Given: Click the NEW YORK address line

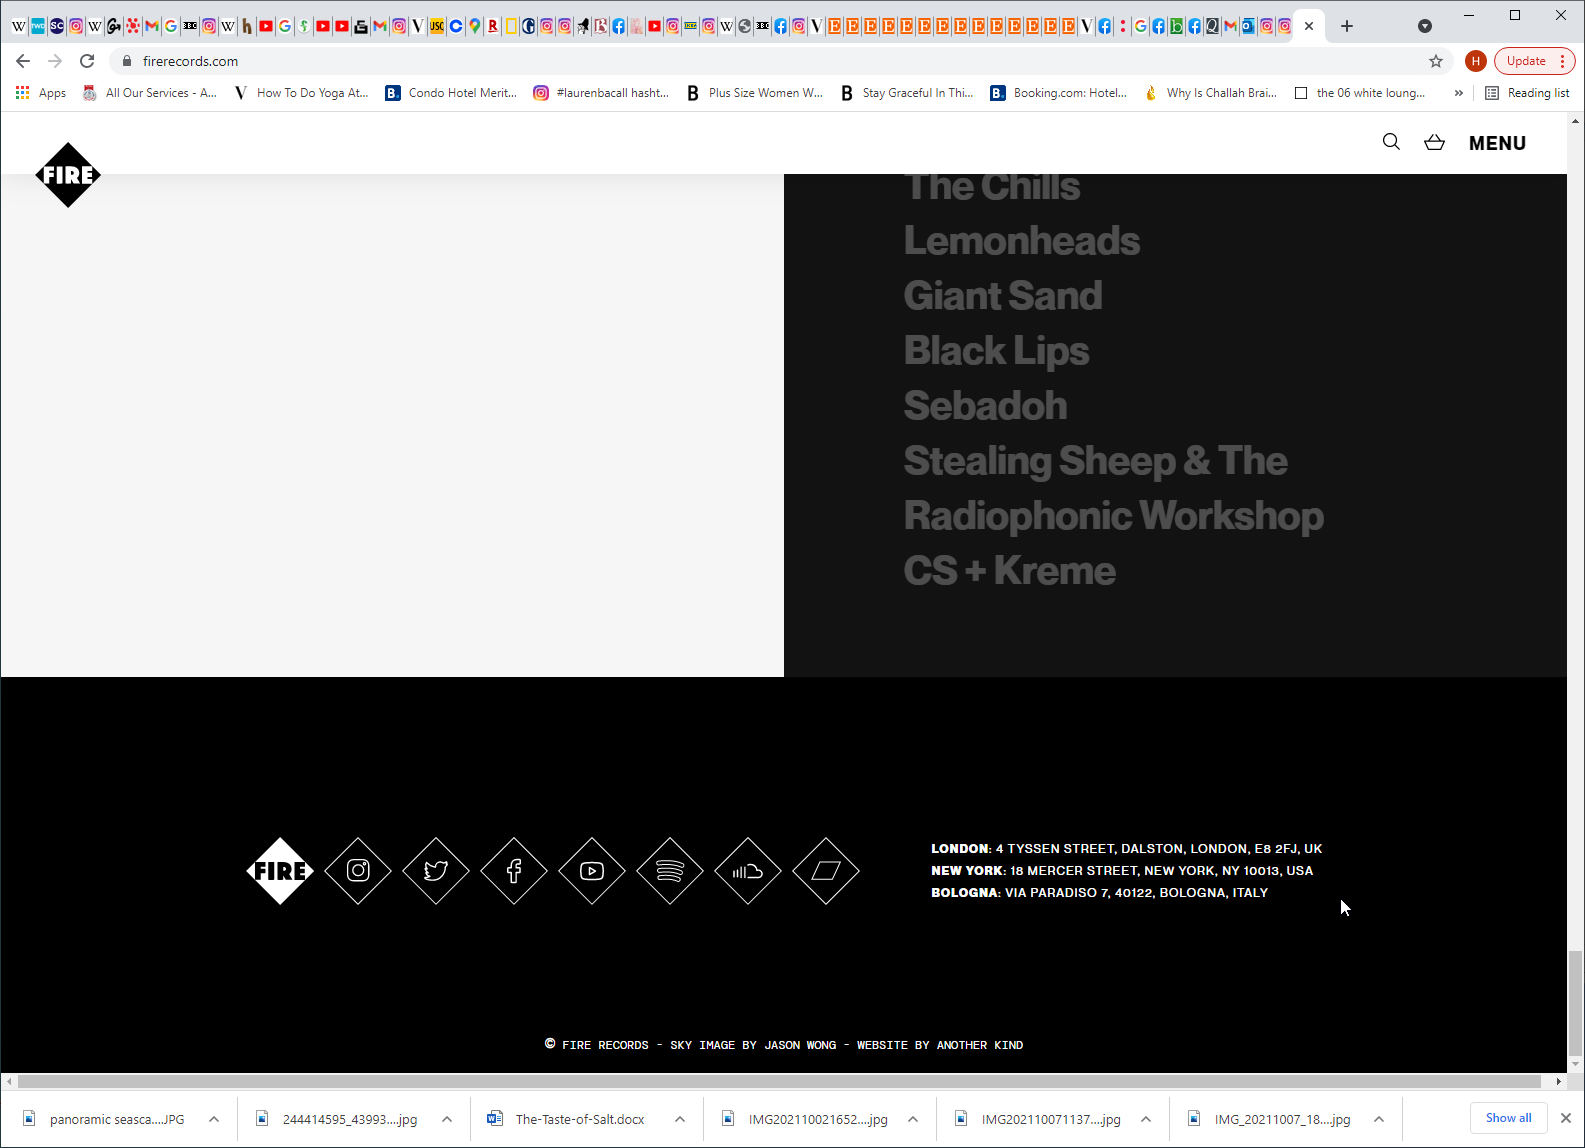Looking at the screenshot, I should [1122, 871].
